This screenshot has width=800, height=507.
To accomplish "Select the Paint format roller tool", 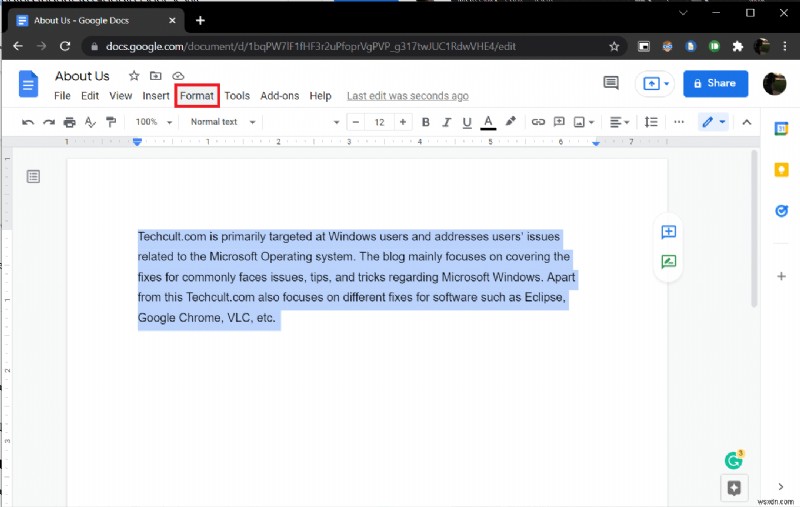I will [x=111, y=122].
